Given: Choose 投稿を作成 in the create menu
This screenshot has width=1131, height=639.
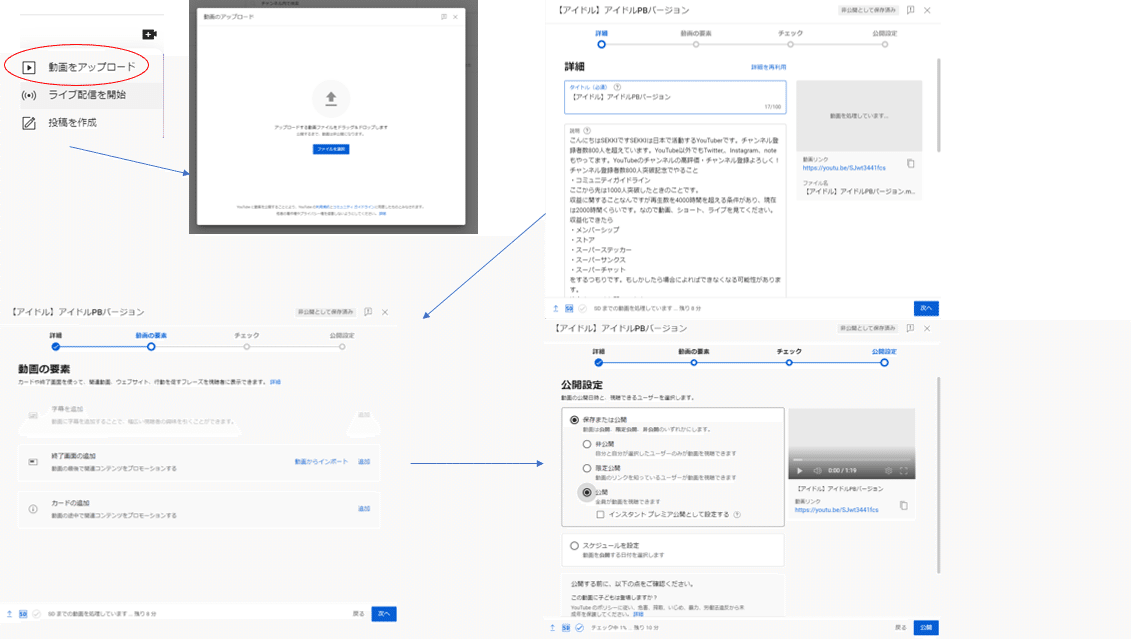Looking at the screenshot, I should 72,123.
